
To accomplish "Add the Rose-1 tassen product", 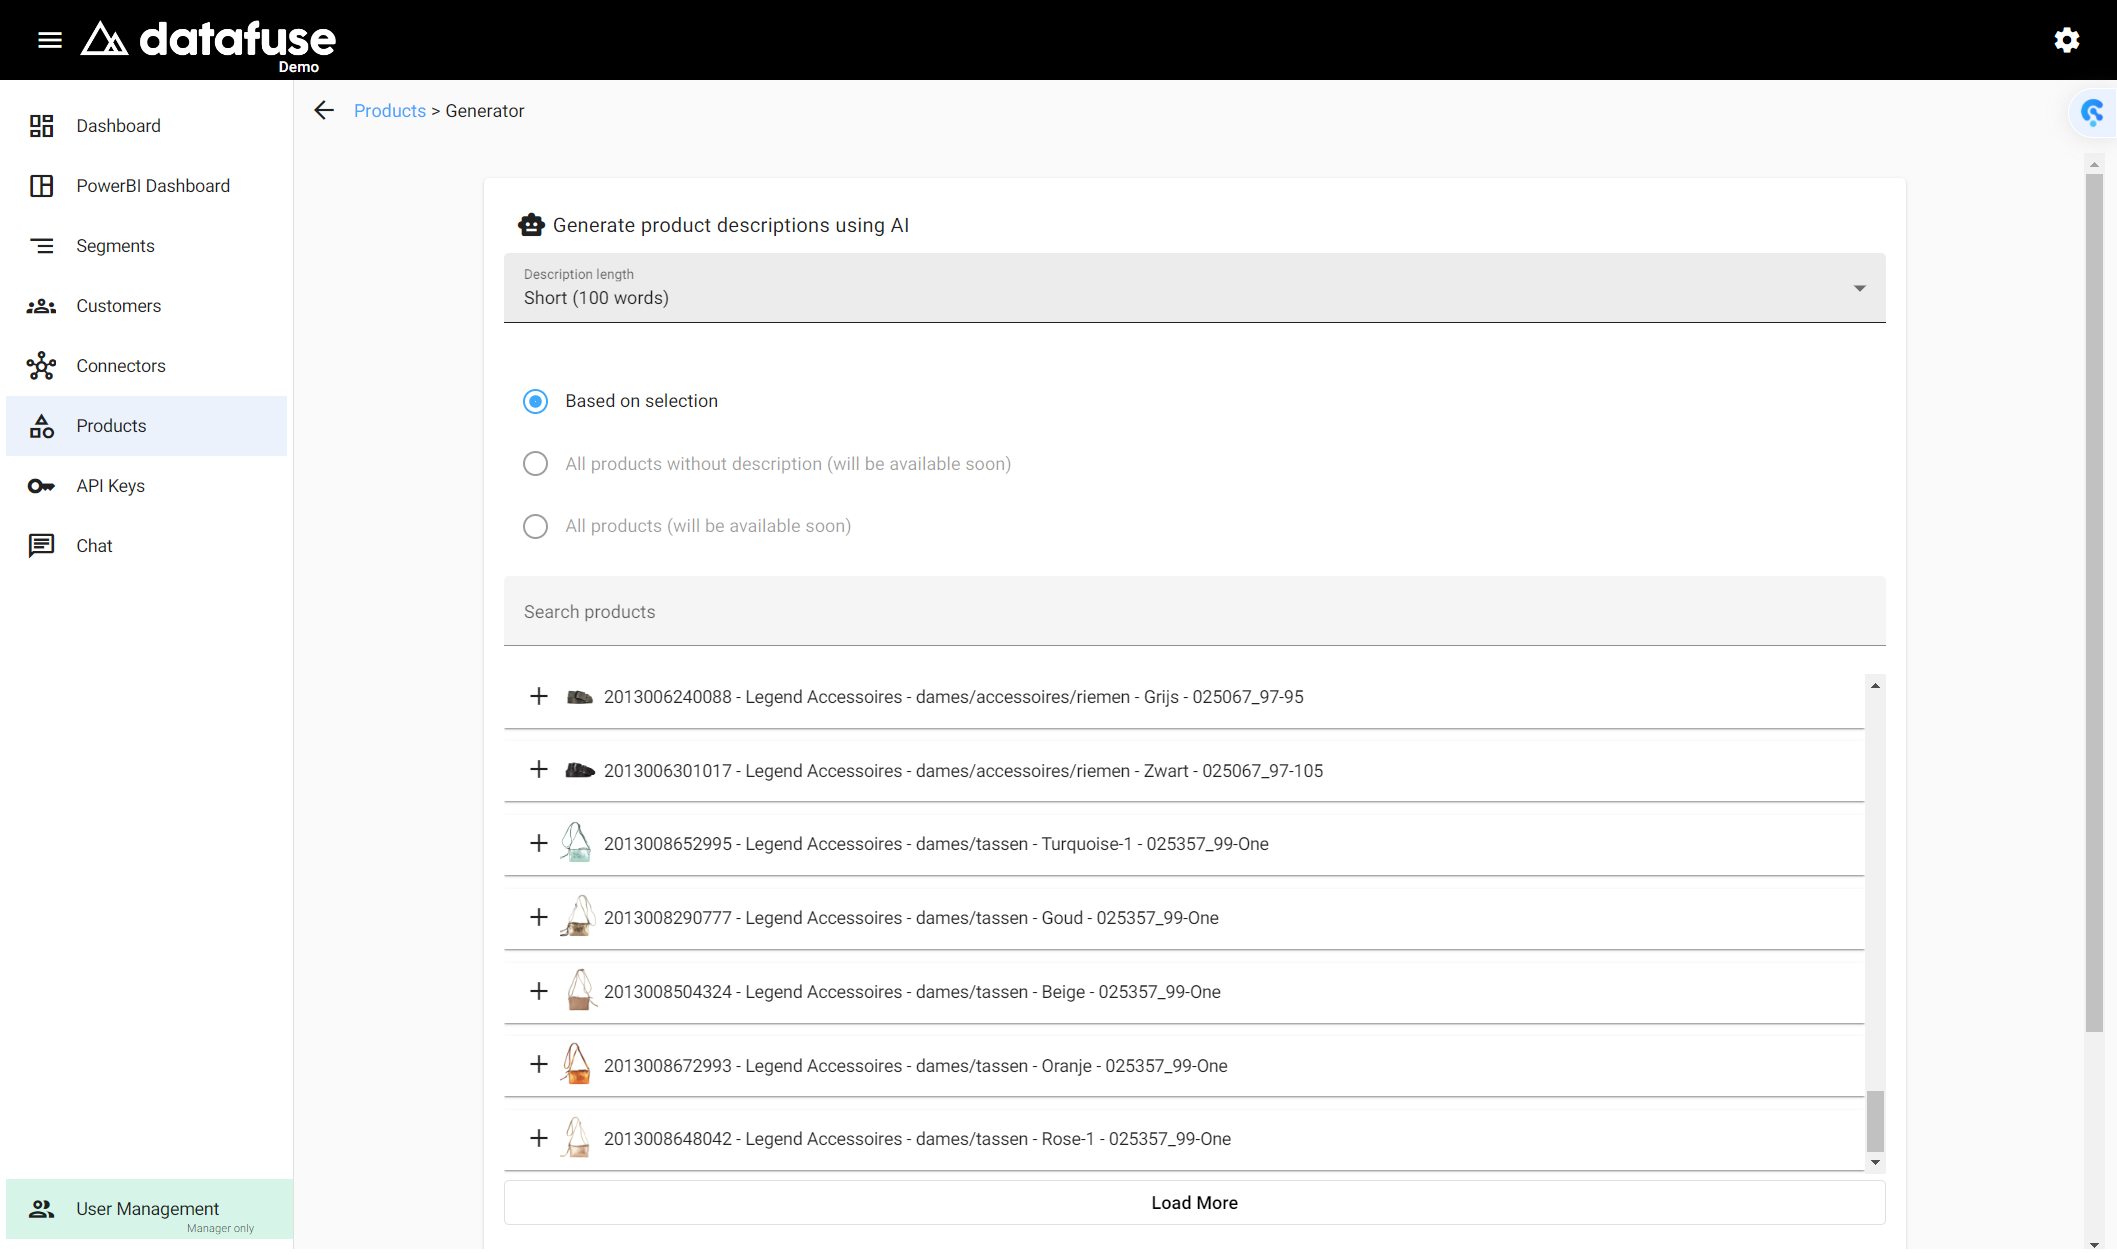I will point(539,1138).
